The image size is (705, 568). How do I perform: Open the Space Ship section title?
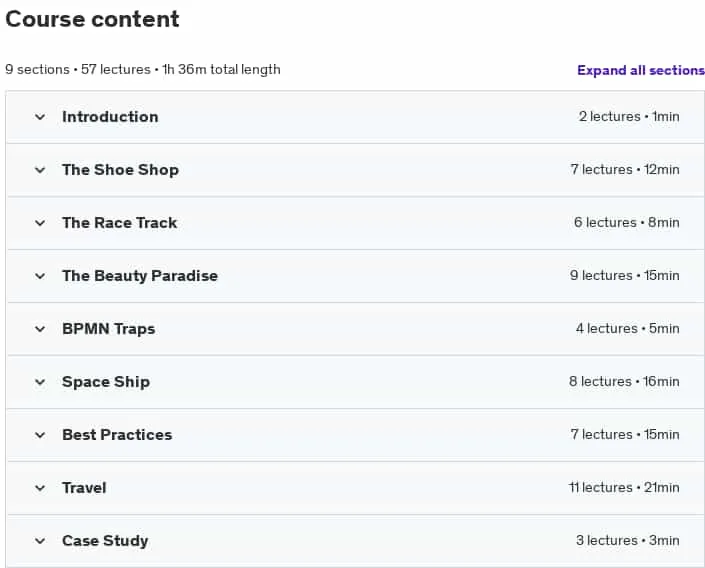click(106, 382)
